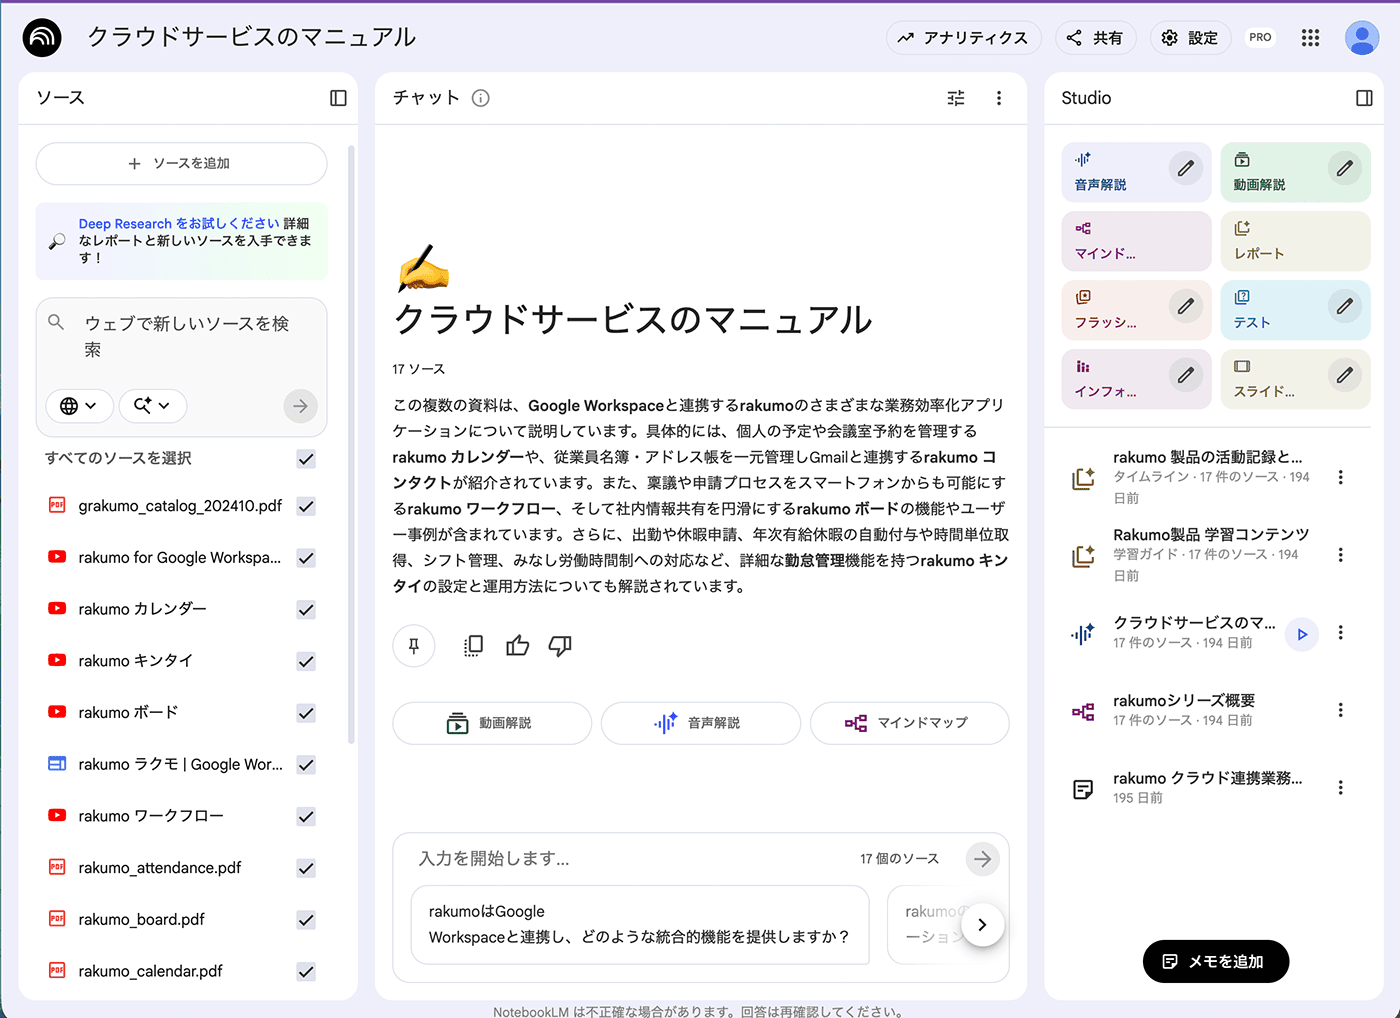1400x1018 pixels.
Task: Edit the スライド studio tile pencil icon
Action: (x=1345, y=375)
